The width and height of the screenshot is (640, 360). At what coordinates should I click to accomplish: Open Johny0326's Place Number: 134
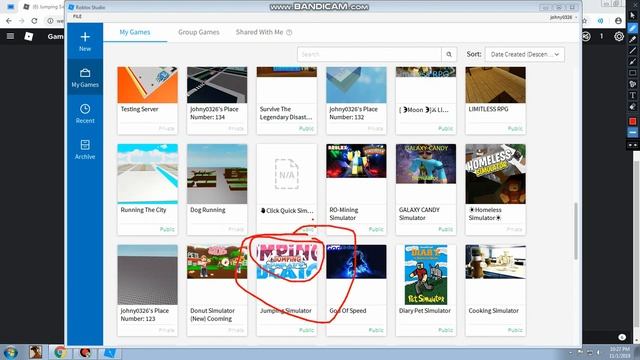pos(217,100)
